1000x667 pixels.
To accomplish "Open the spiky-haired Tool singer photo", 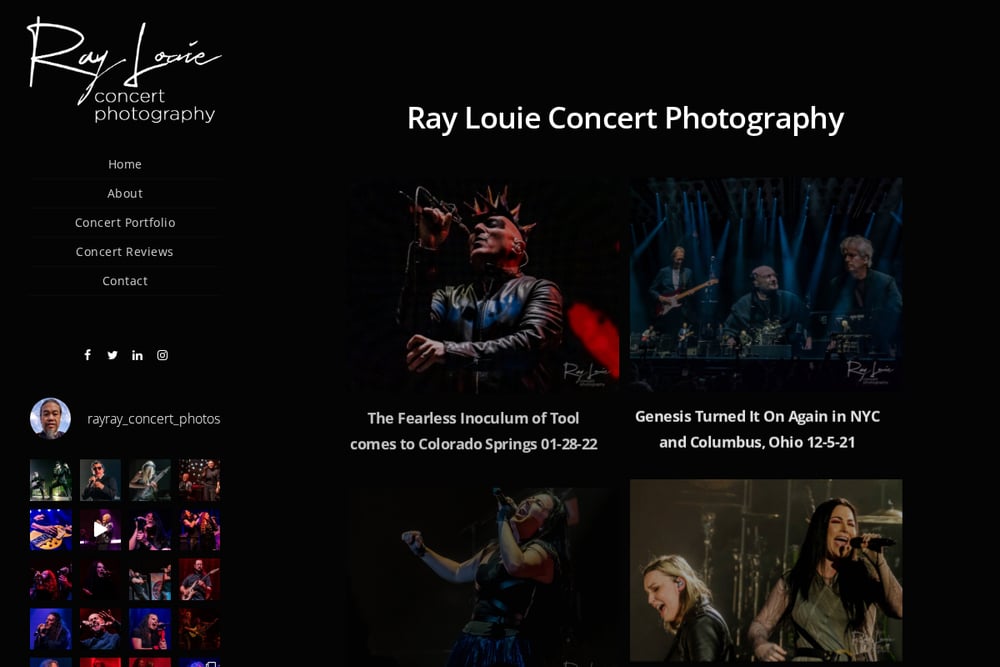I will pyautogui.click(x=483, y=285).
